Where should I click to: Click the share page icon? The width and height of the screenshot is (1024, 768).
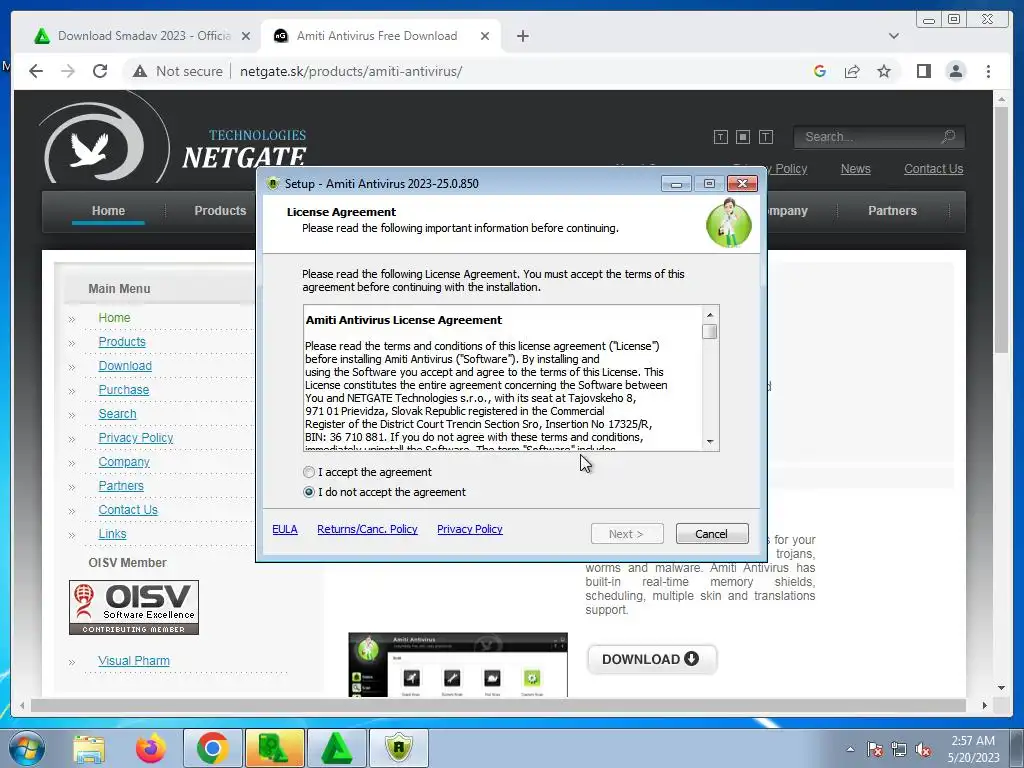tap(852, 71)
